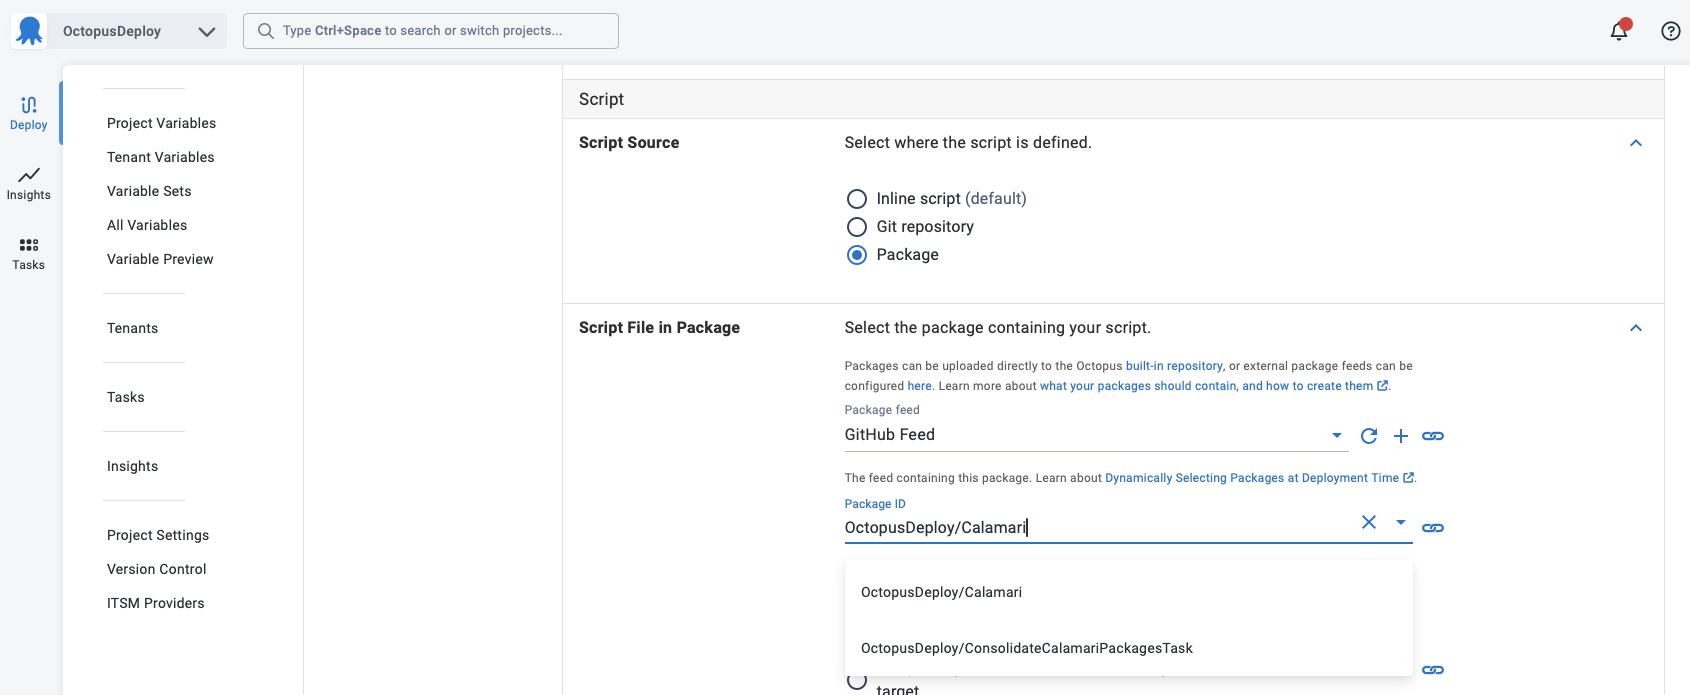Go to Deploy in left sidebar
This screenshot has width=1690, height=695.
pos(29,113)
